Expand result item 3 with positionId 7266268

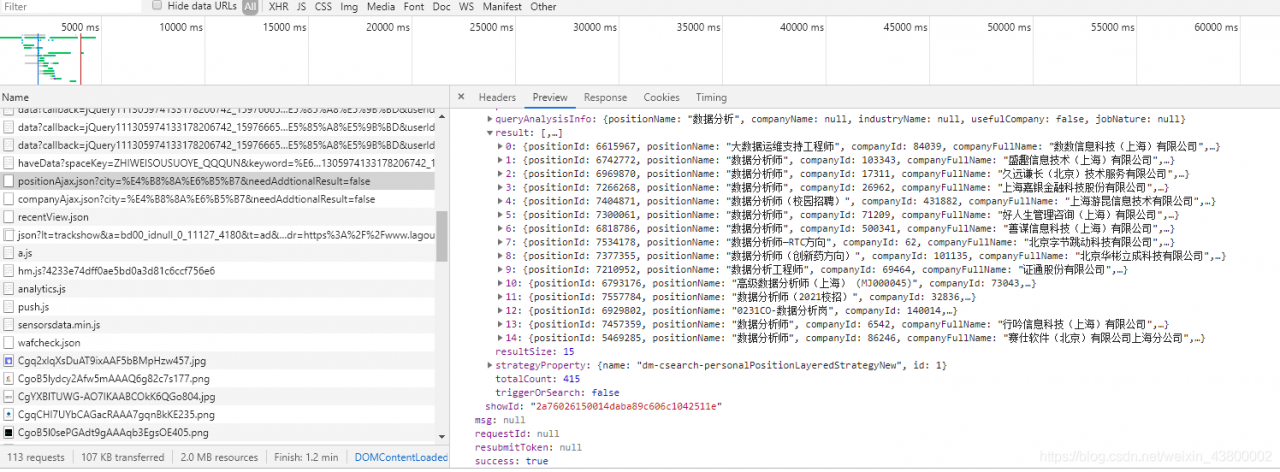coord(500,187)
